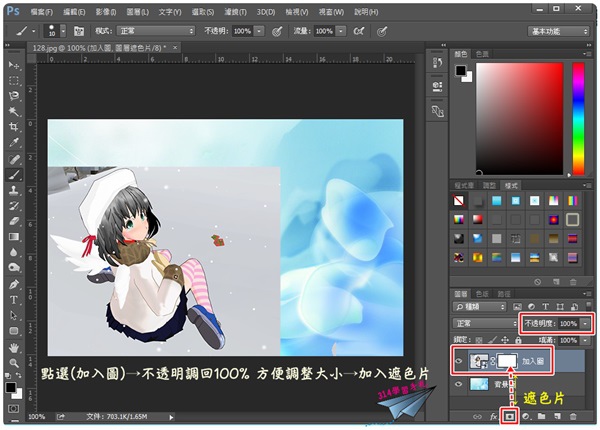Click the 100% zoom field in status bar
Viewport: 600px width, 430px height.
click(x=37, y=417)
